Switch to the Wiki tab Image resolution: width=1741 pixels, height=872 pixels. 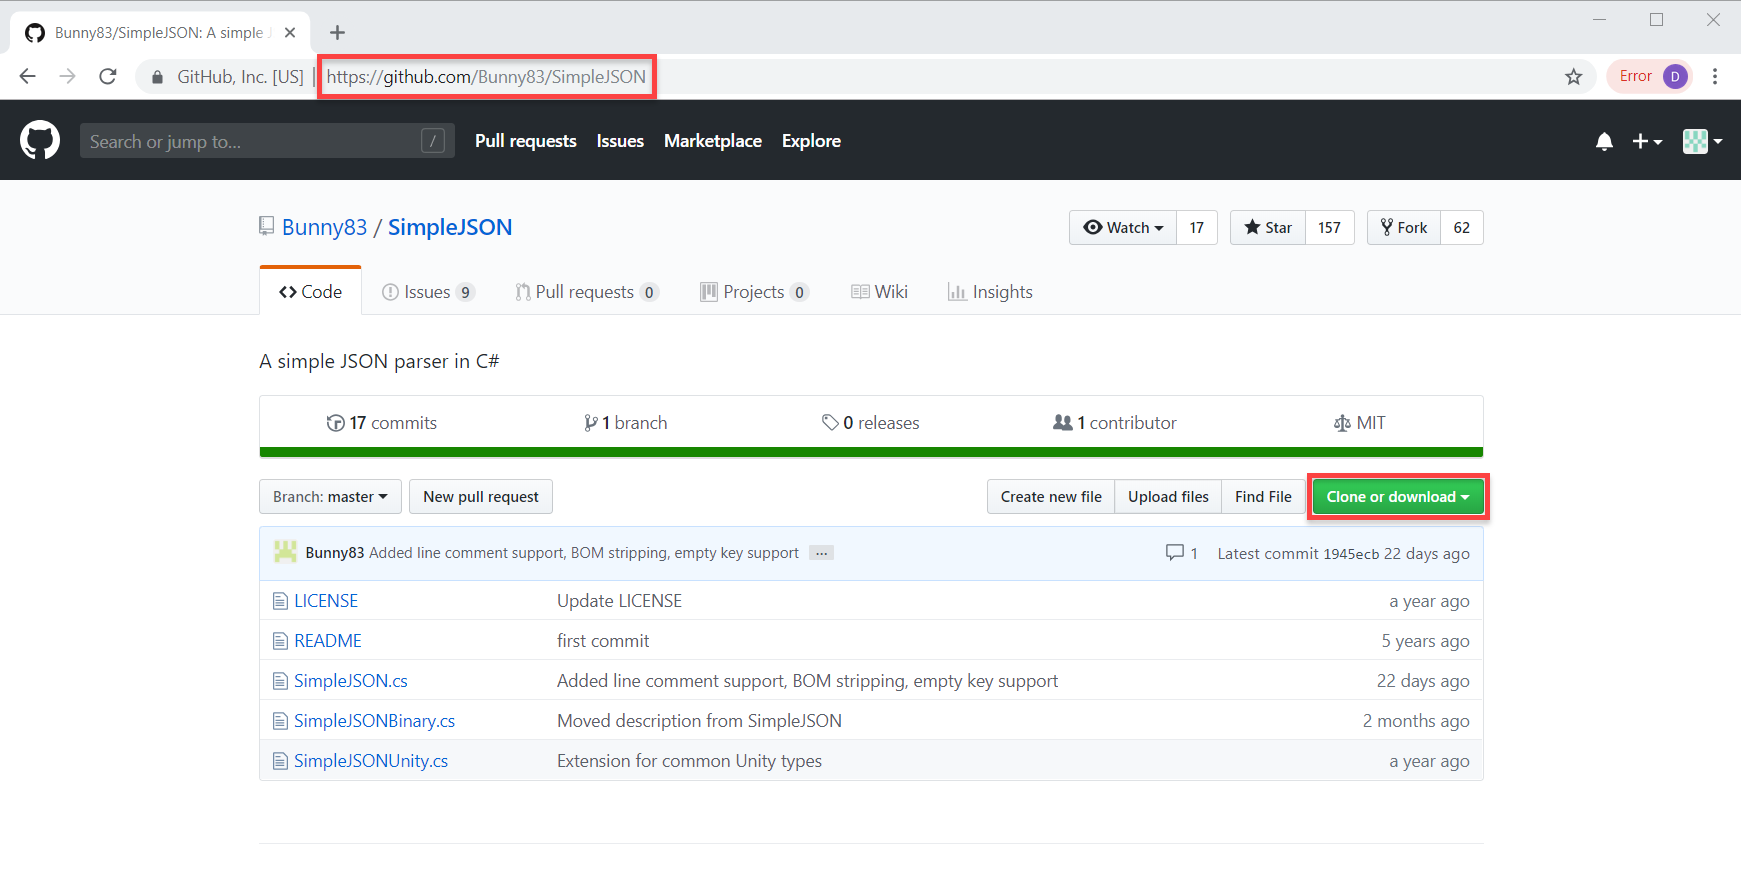(879, 292)
